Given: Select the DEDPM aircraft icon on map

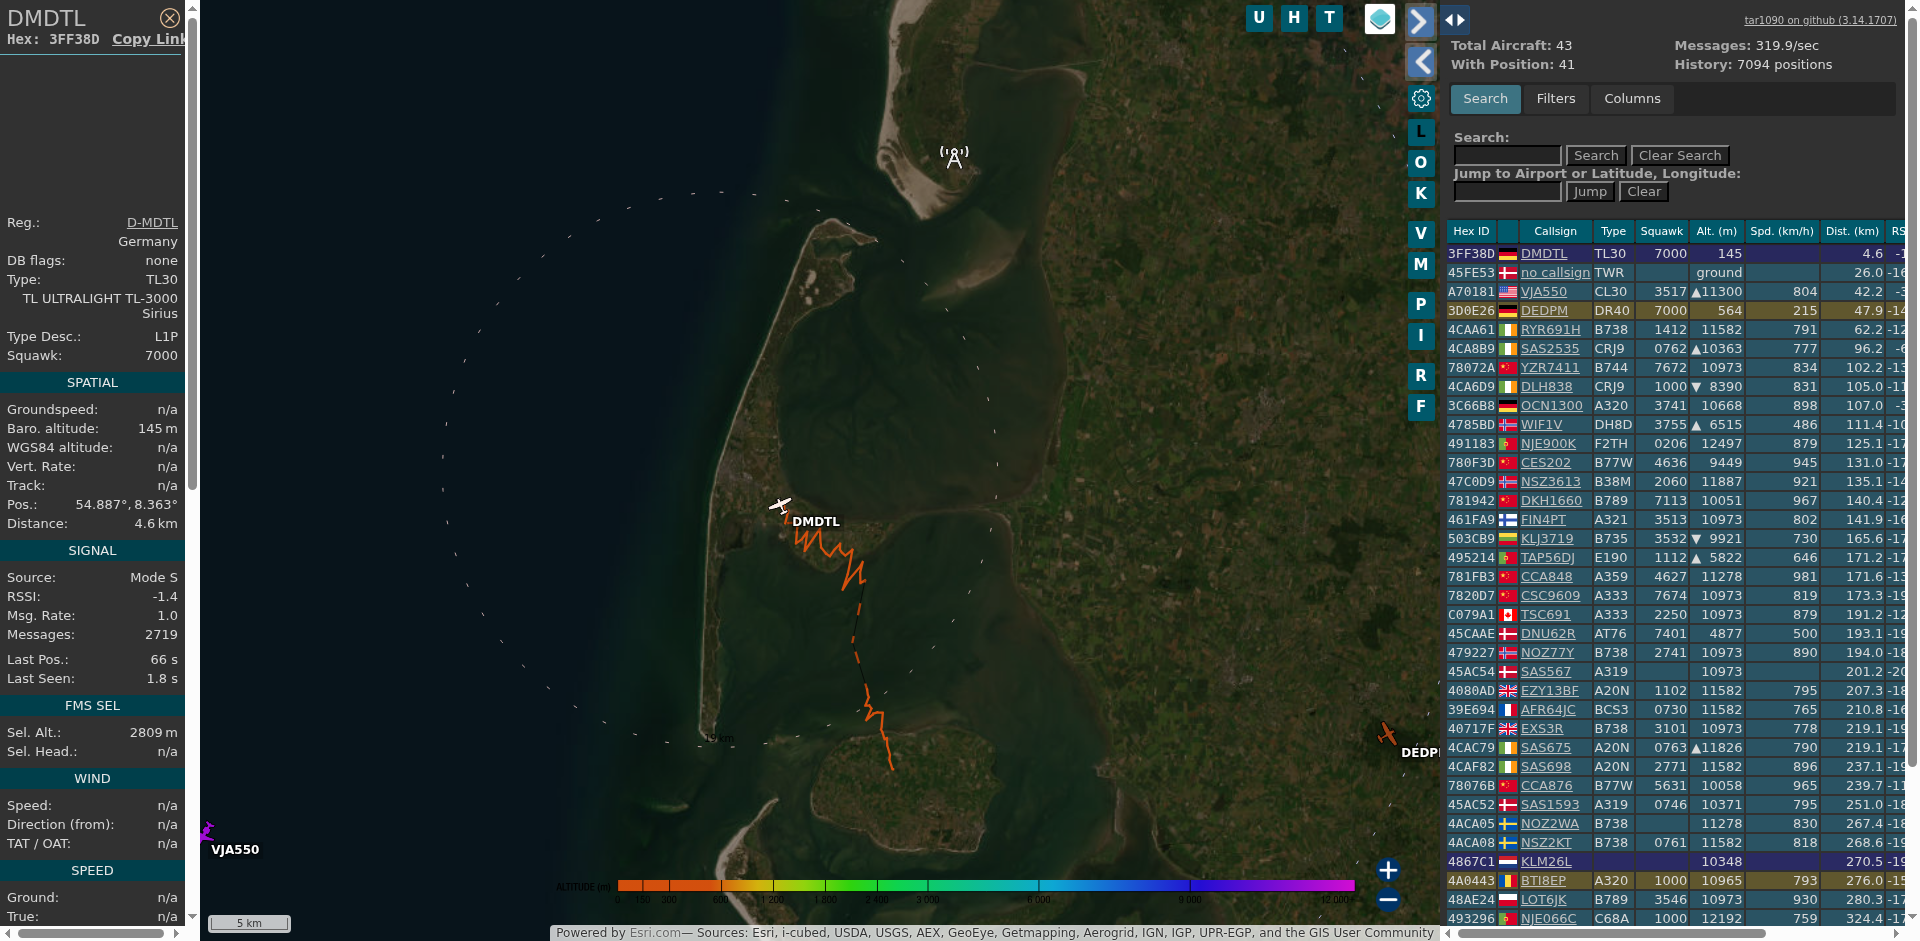Looking at the screenshot, I should 1386,734.
